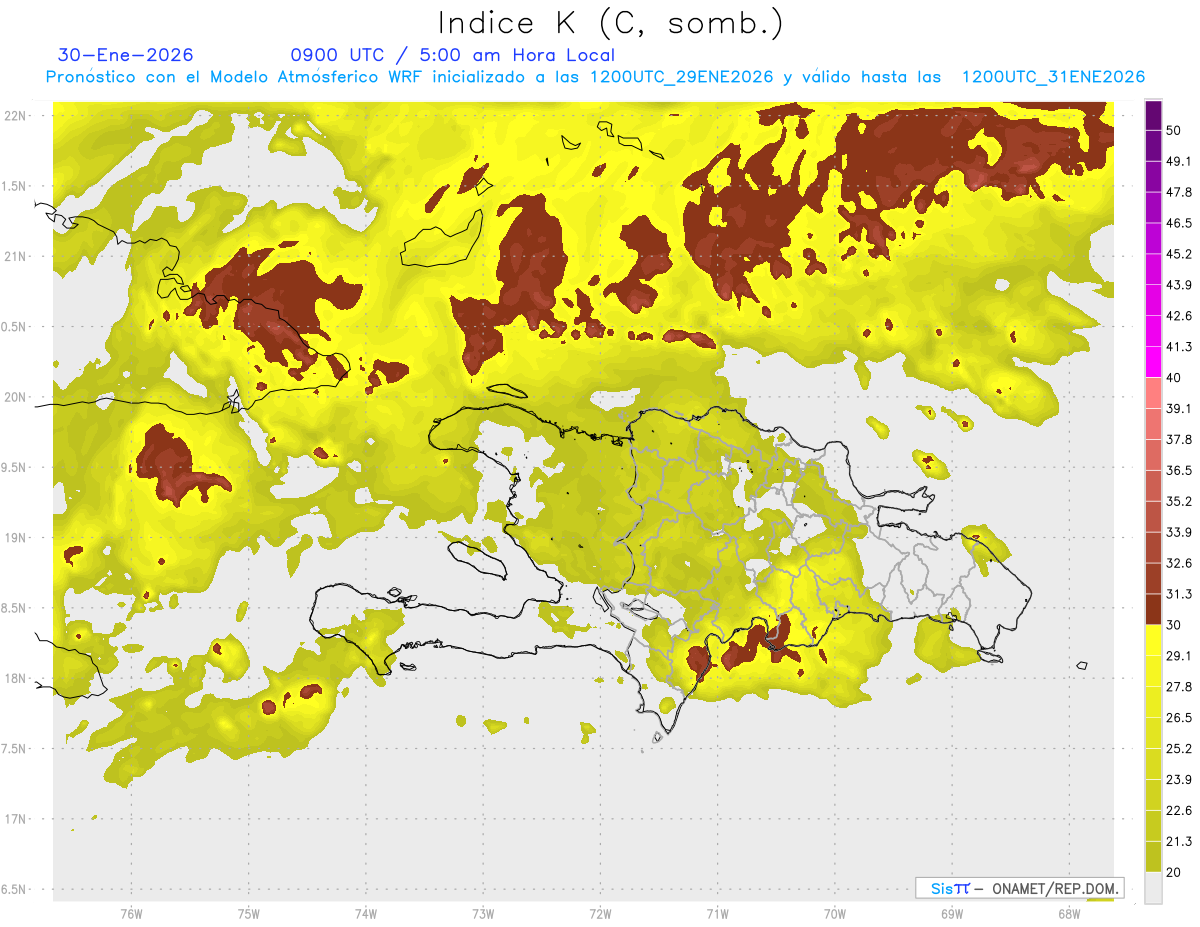Viewport: 1200px width, 927px height.
Task: Click the 21N latitude label
Action: [16, 256]
